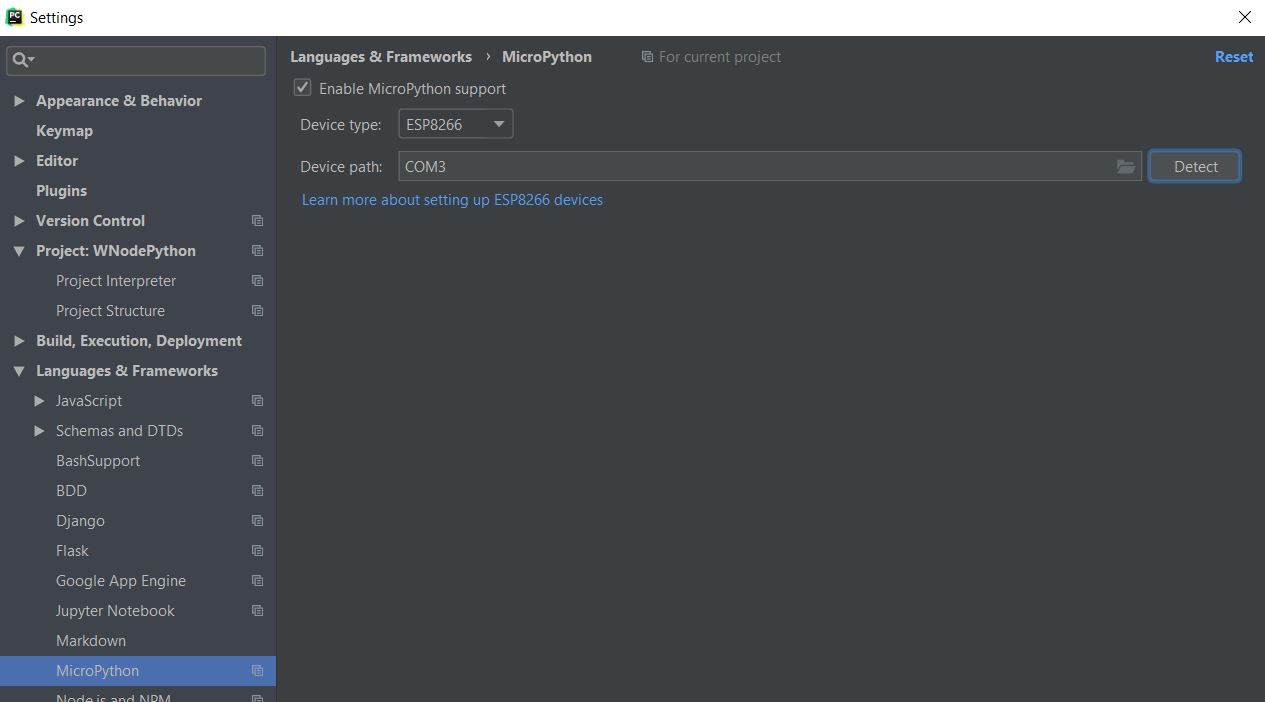Expand Build, Execution, Deployment arrow
Screen dimensions: 1265x702
pos(19,341)
